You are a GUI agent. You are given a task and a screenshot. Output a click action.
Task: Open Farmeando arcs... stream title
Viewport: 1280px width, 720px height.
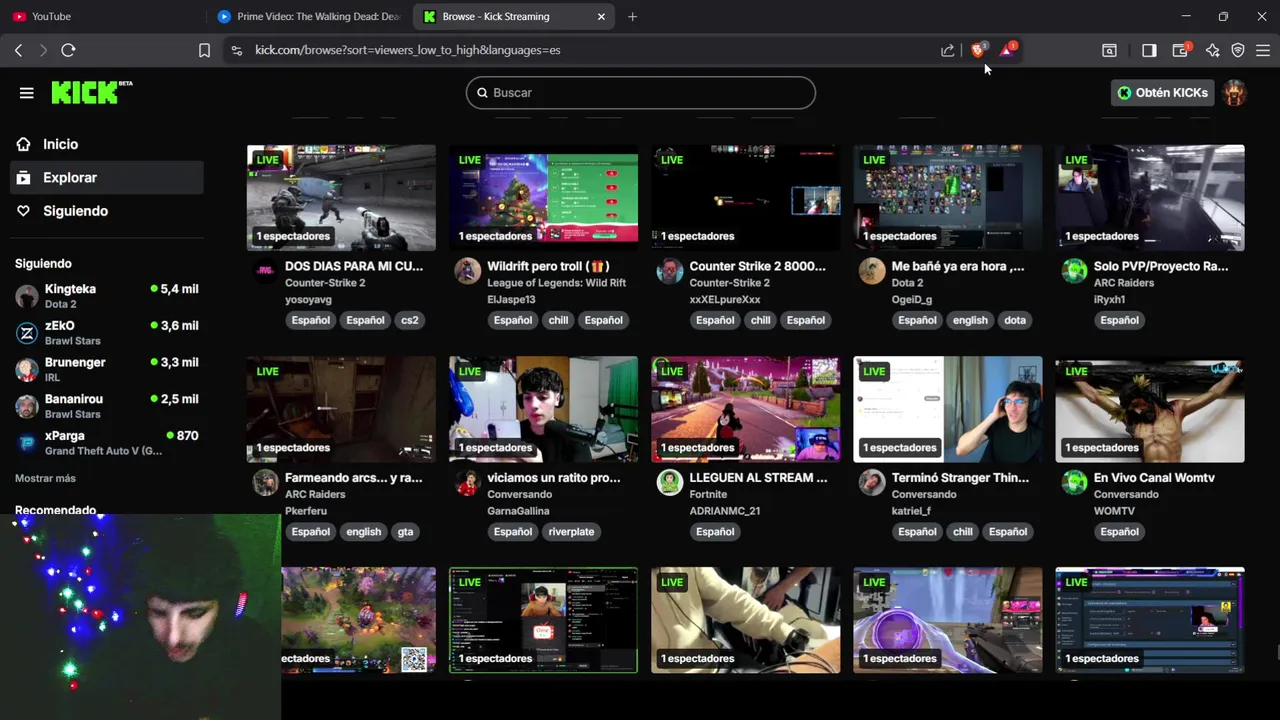[x=354, y=478]
